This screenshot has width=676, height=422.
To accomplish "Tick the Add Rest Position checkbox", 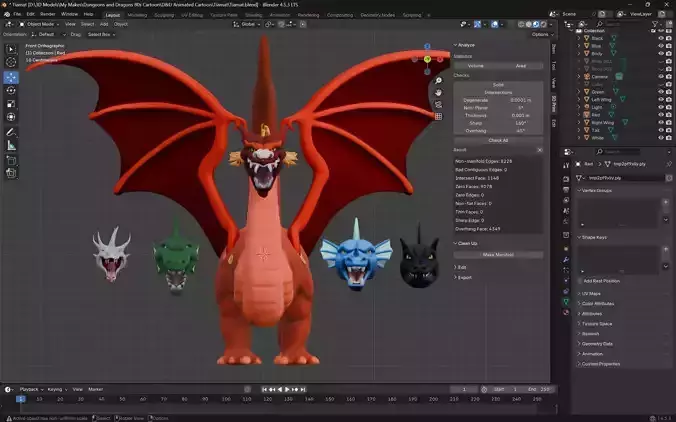I will coord(580,281).
